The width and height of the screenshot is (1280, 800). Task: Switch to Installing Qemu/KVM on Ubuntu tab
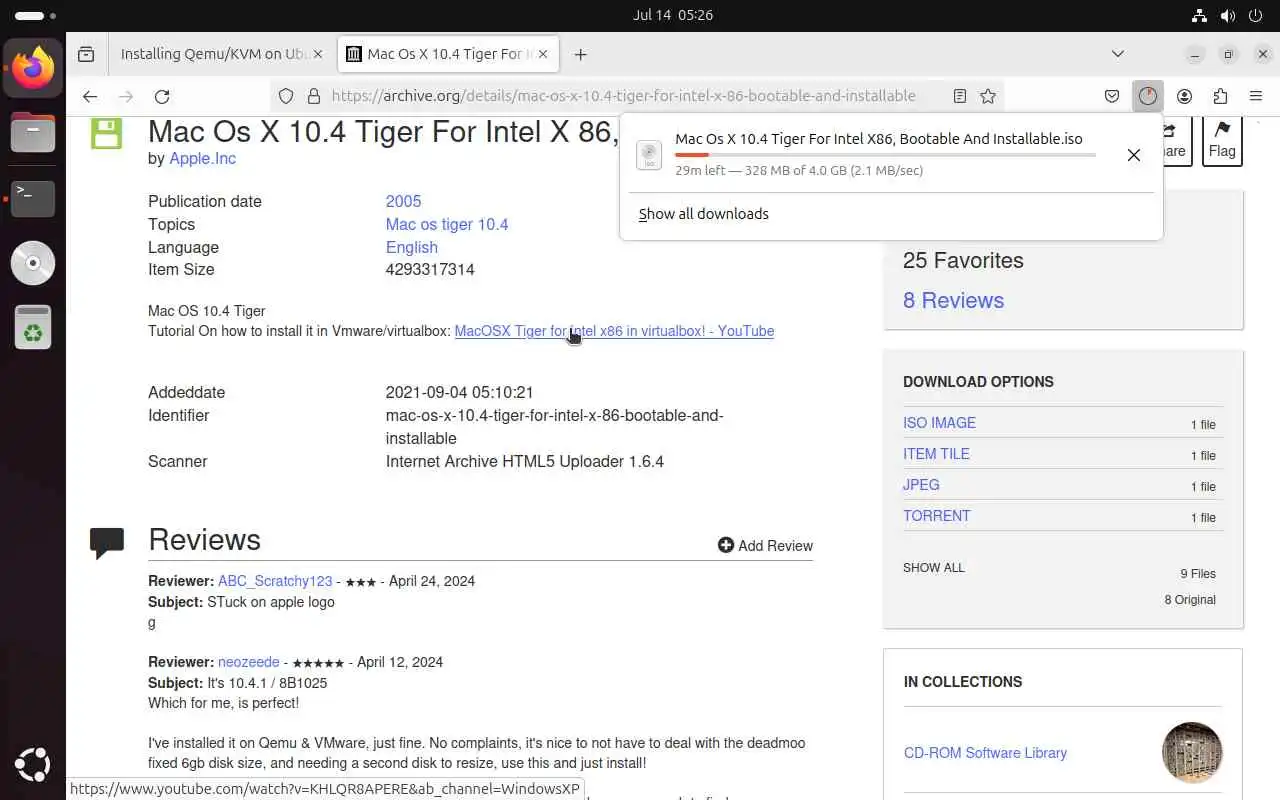pyautogui.click(x=215, y=54)
